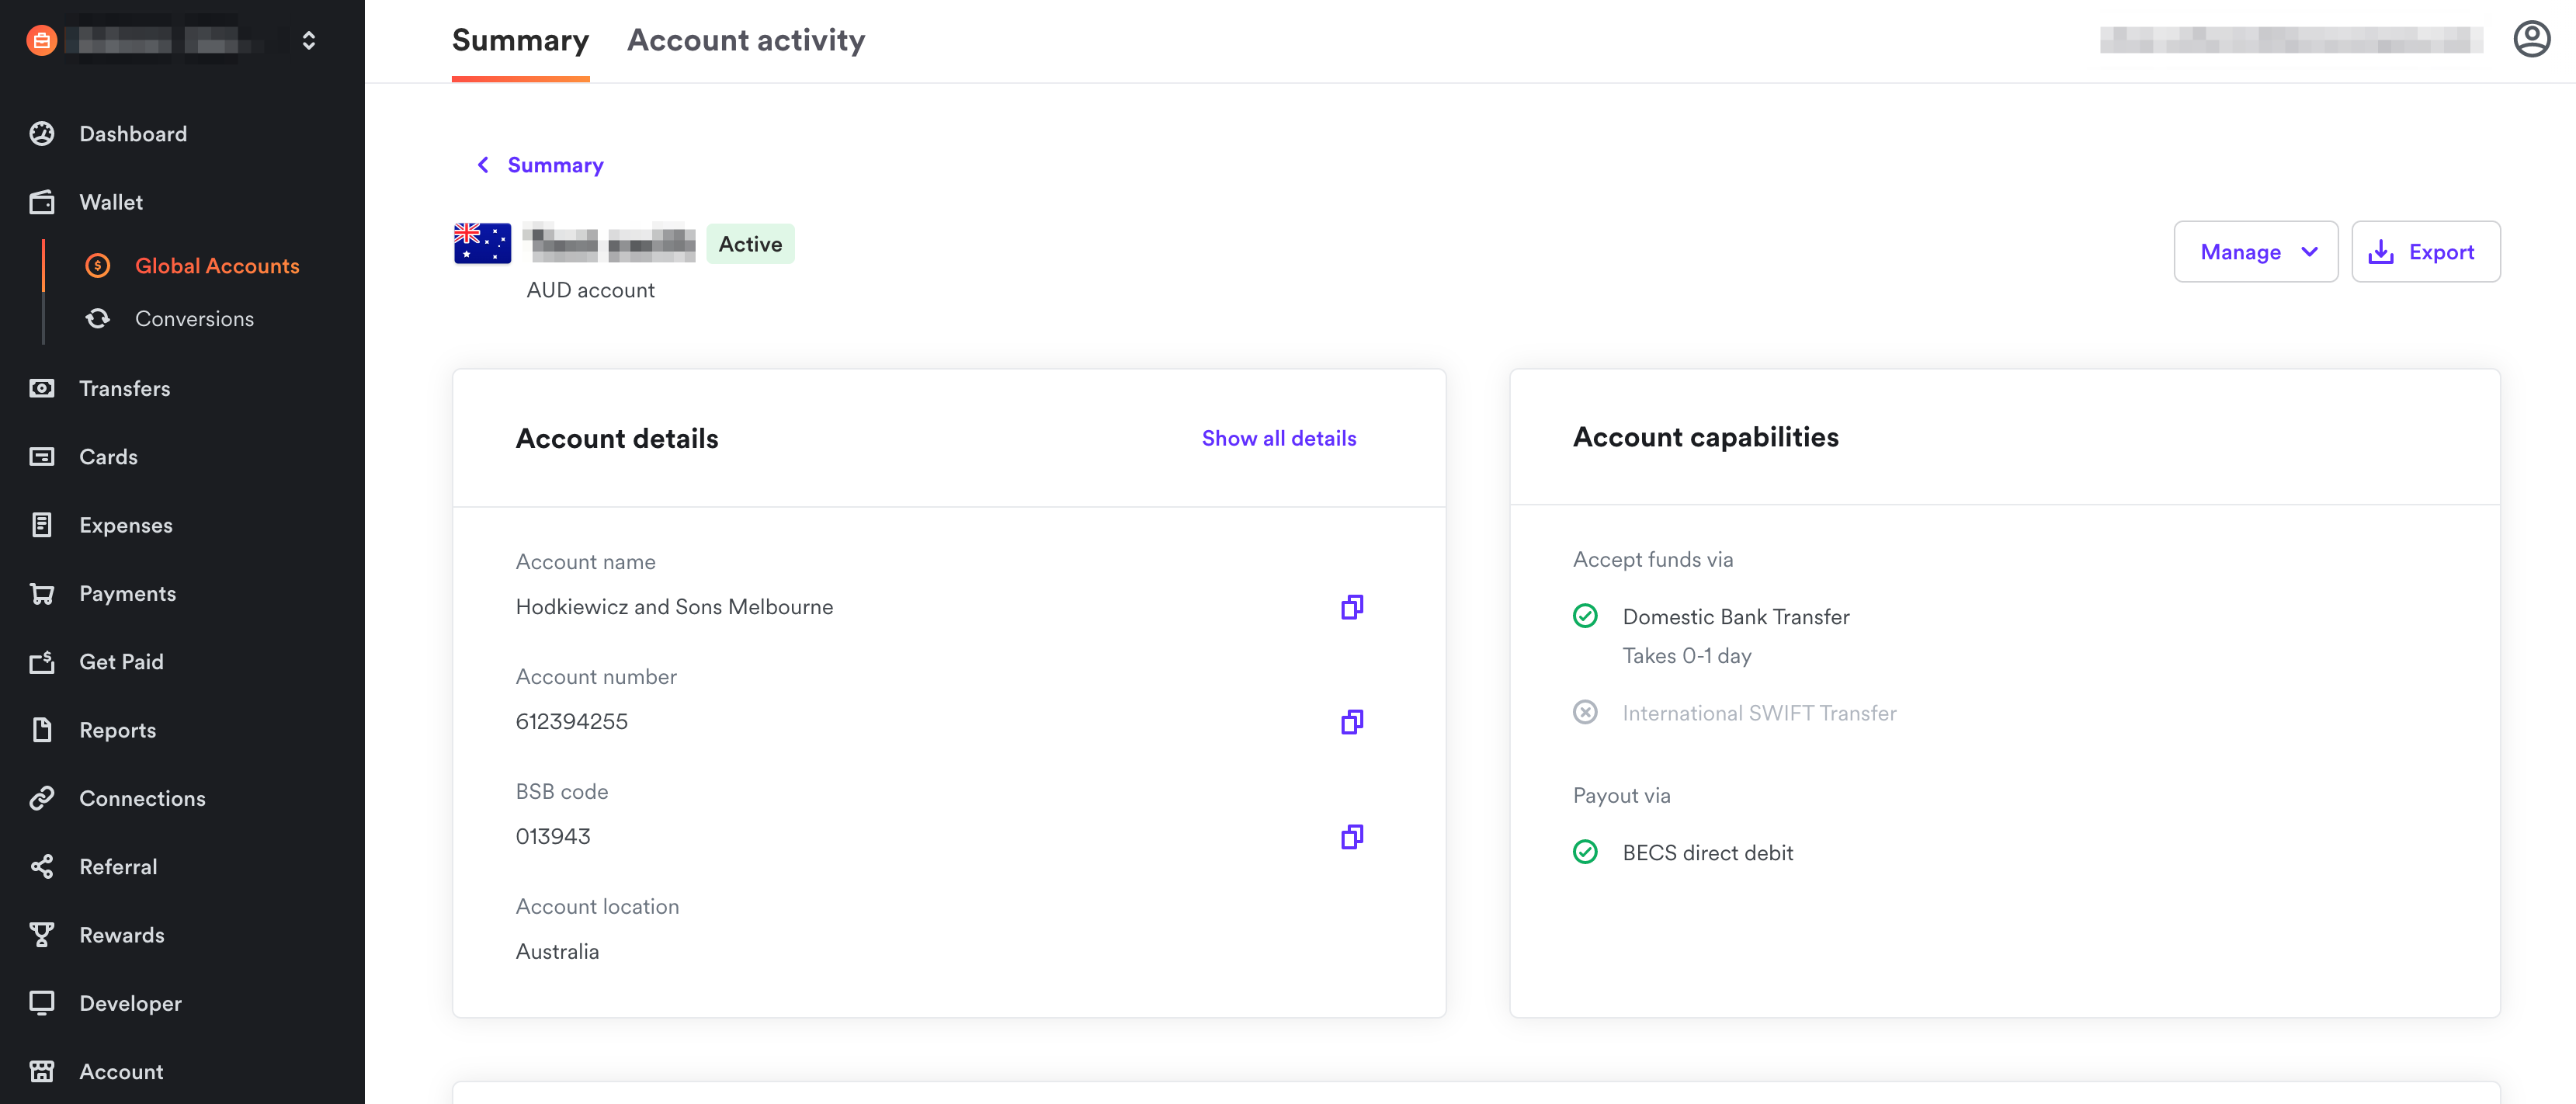This screenshot has width=2576, height=1104.
Task: Copy the account name Hodkiewicz and Sons
Action: (x=1352, y=607)
